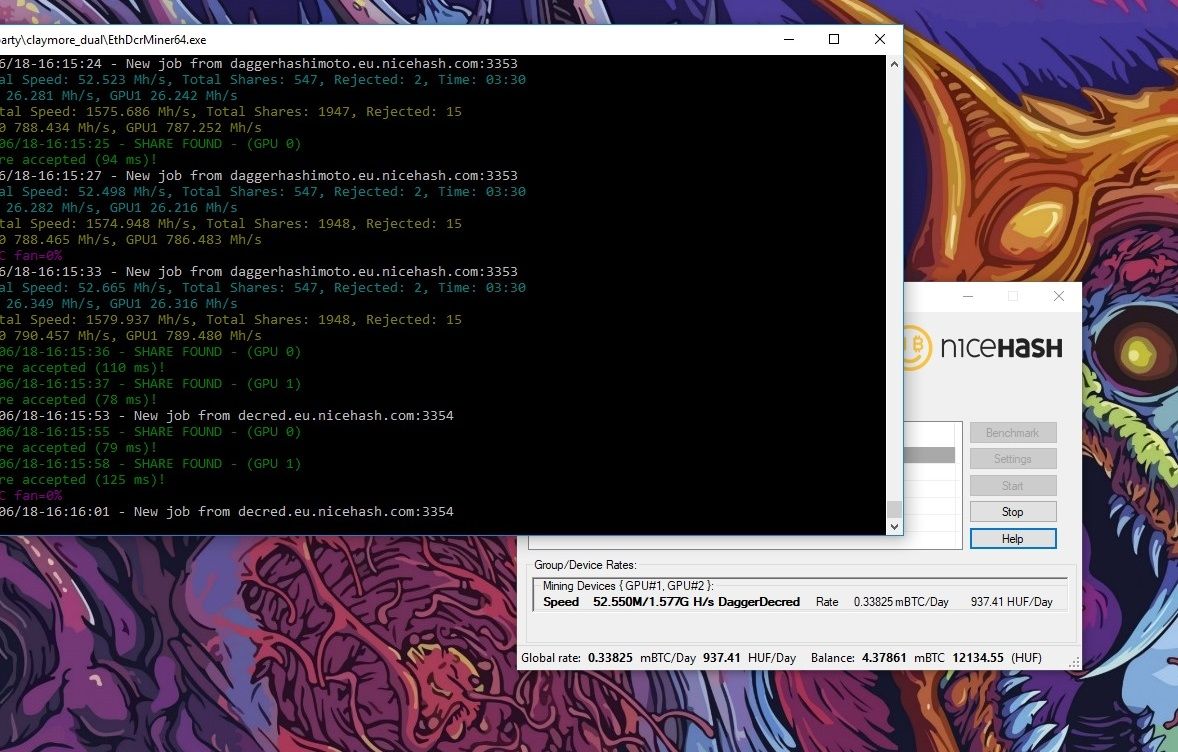Close the EthDcrMiner64 console window
Image resolution: width=1178 pixels, height=752 pixels.
click(880, 39)
